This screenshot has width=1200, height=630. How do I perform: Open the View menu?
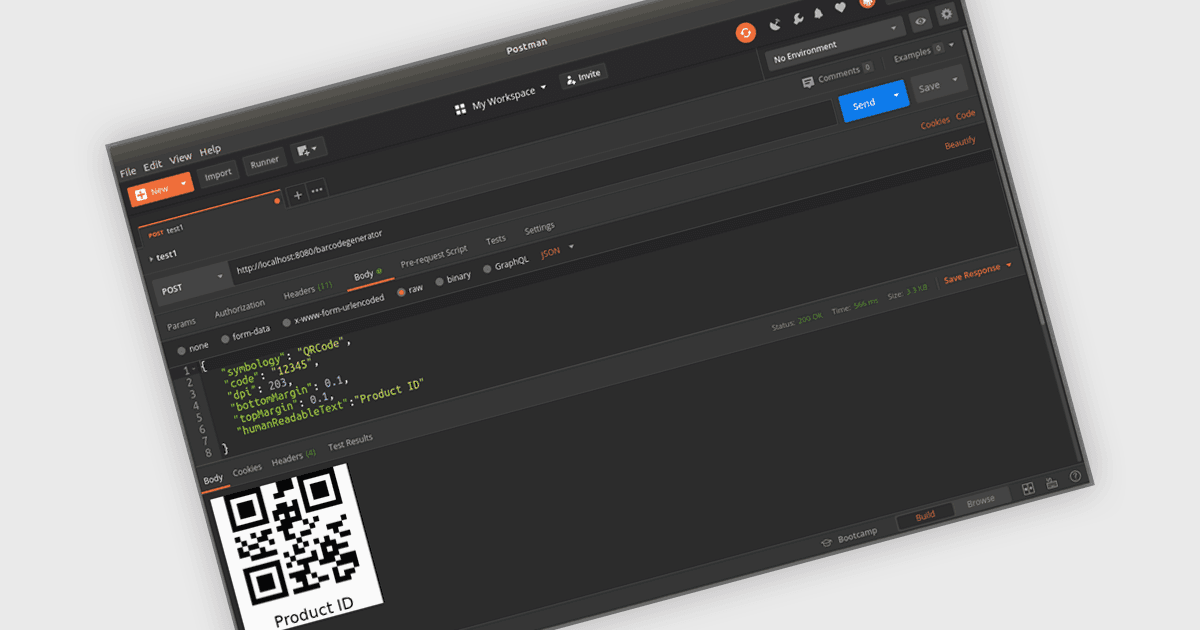(x=180, y=158)
